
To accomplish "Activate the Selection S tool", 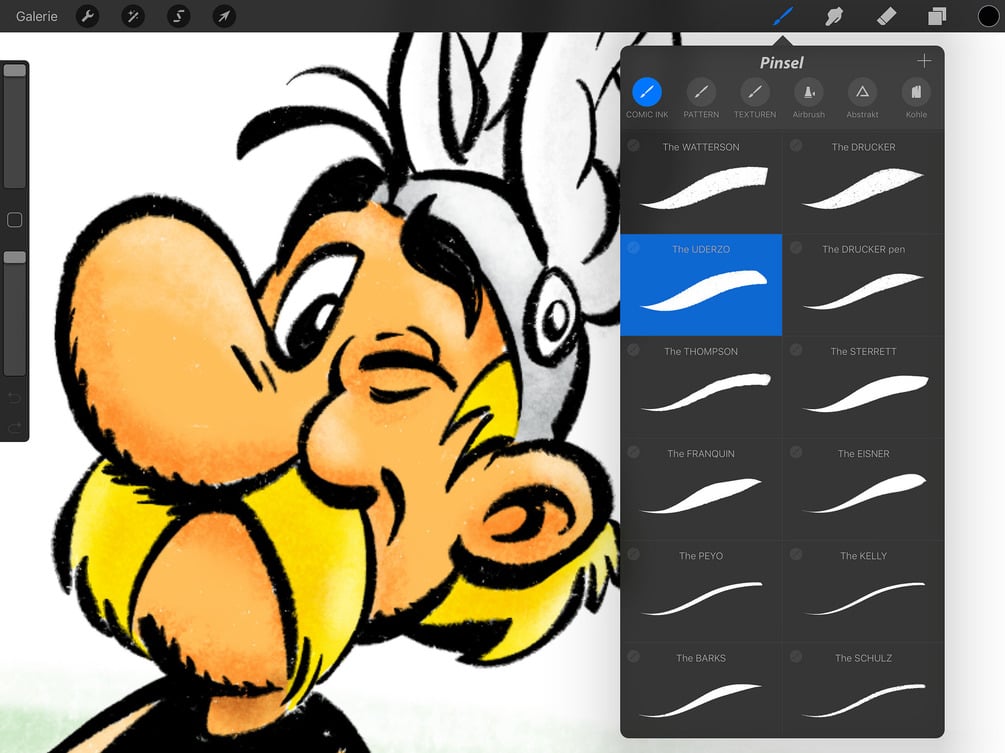I will (179, 16).
